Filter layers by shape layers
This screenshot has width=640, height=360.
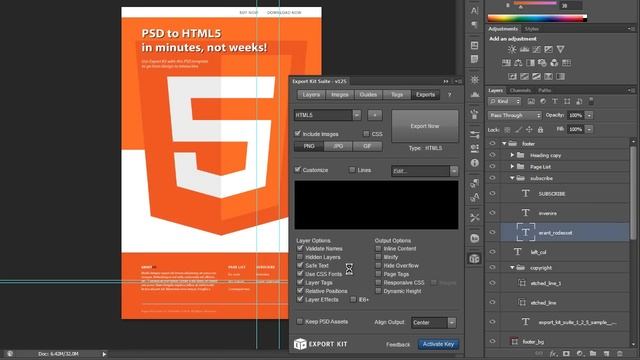[x=567, y=101]
